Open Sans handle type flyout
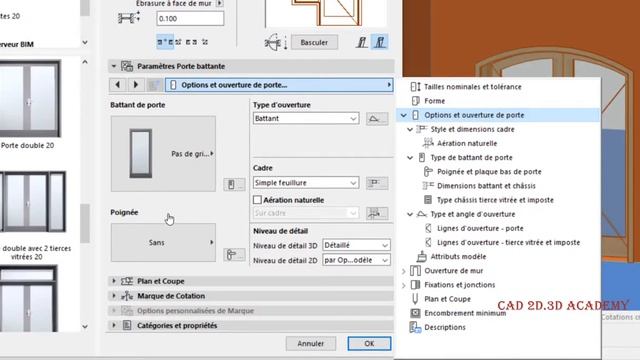This screenshot has height=360, width=640. (163, 242)
